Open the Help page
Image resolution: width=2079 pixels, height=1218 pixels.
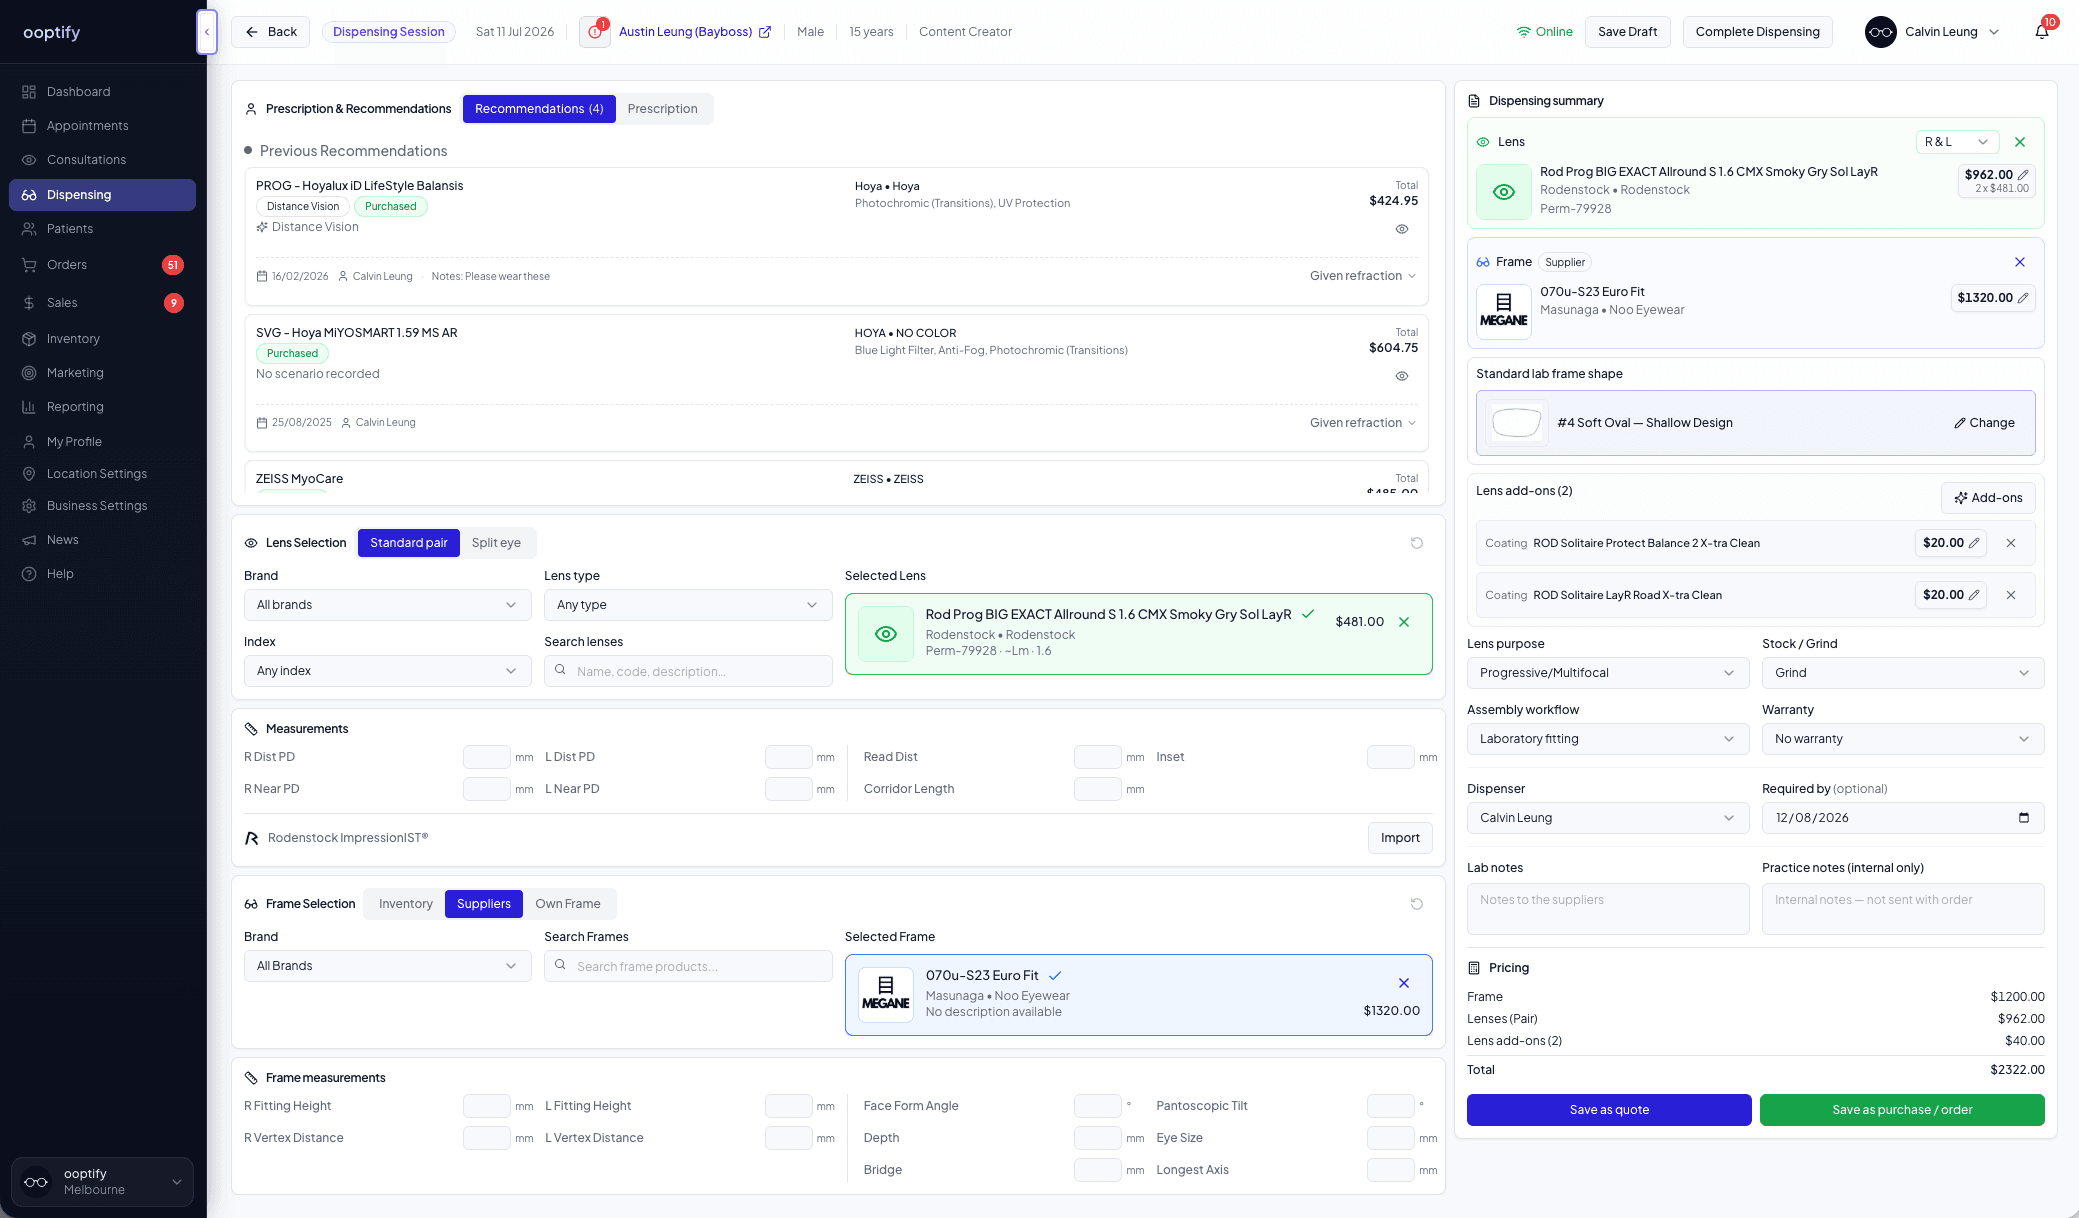(102, 574)
